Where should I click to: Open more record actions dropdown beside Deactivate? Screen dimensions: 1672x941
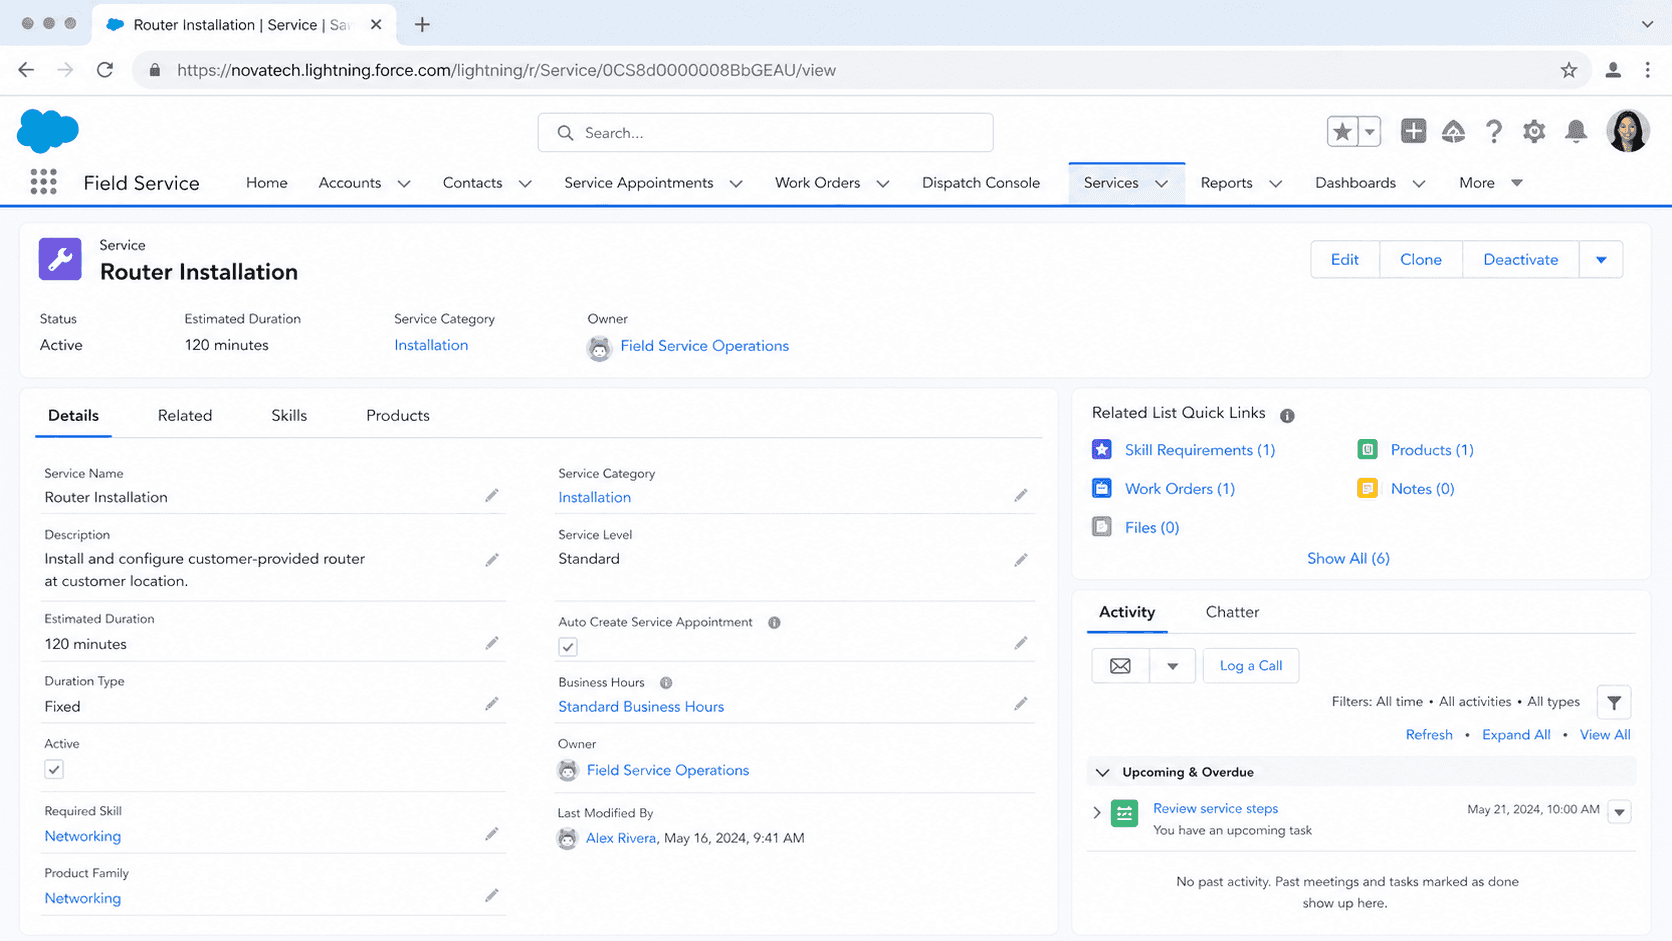click(1601, 260)
